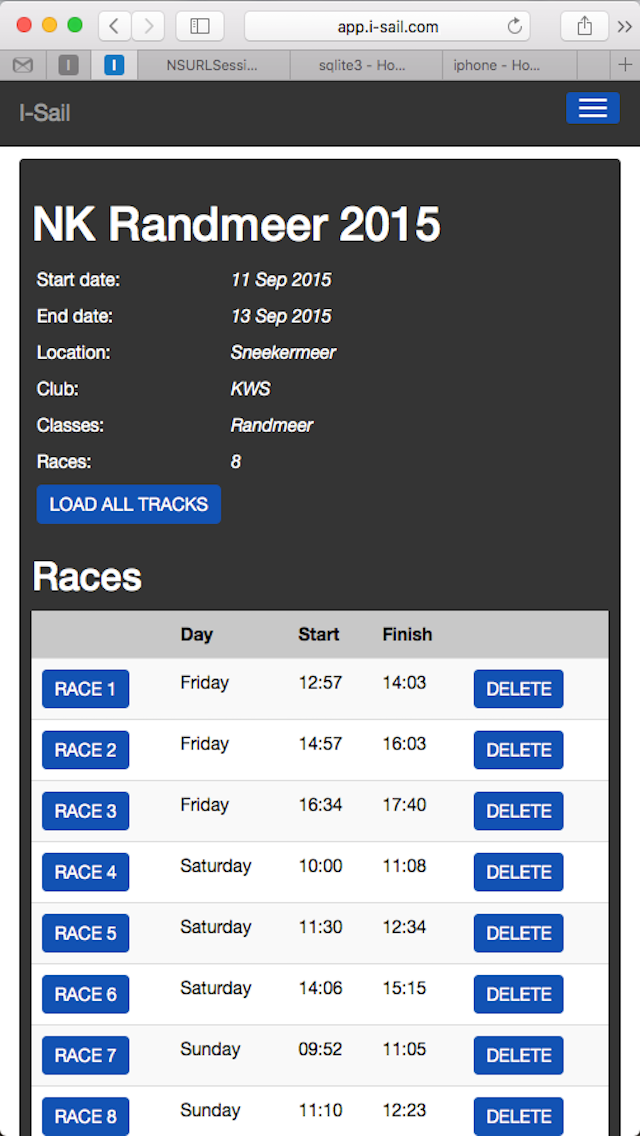This screenshot has width=640, height=1136.
Task: Open Race 1 details
Action: [85, 689]
